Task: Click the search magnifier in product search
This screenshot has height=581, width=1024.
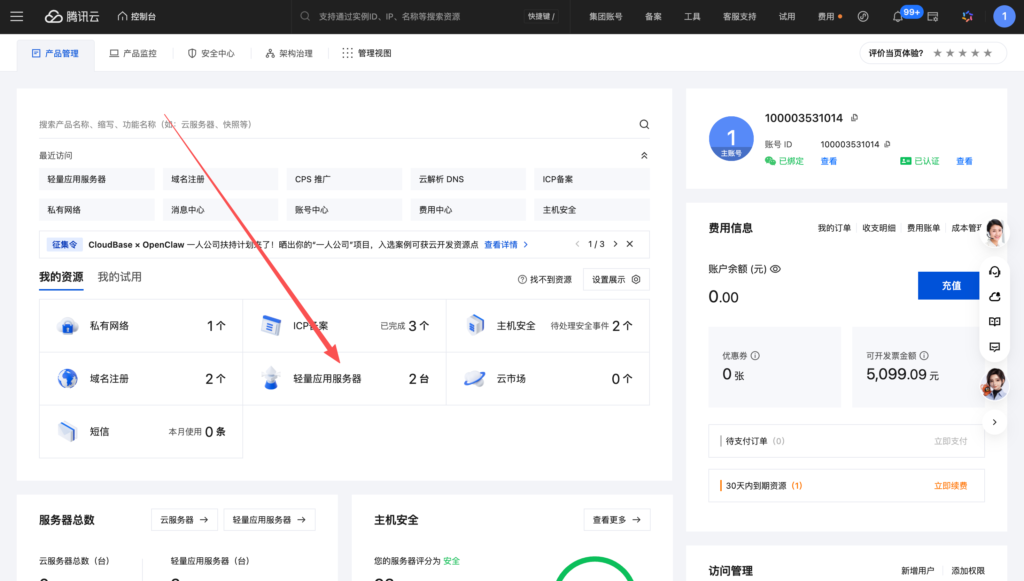Action: click(x=644, y=124)
